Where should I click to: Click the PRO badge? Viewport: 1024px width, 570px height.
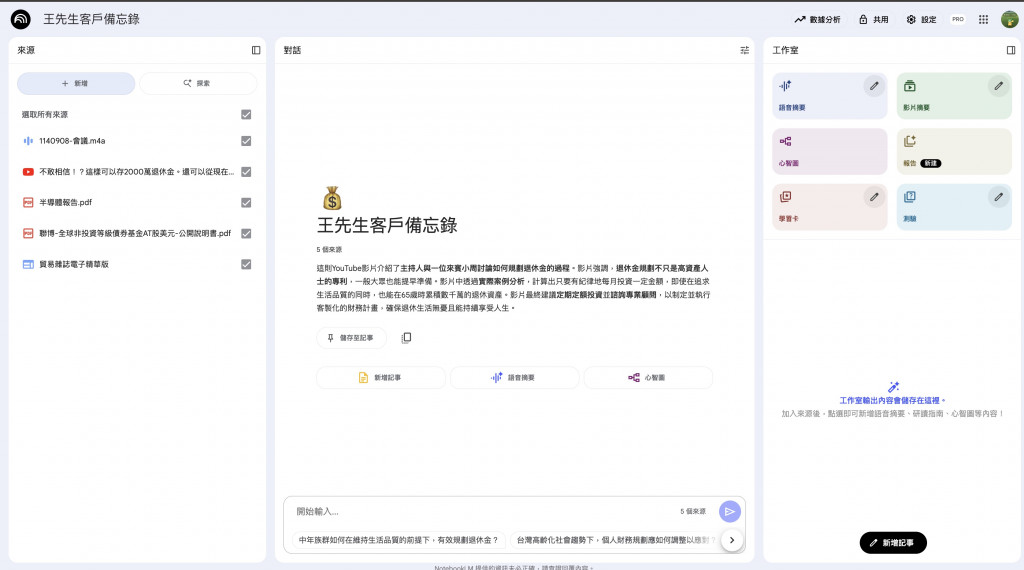coord(958,20)
